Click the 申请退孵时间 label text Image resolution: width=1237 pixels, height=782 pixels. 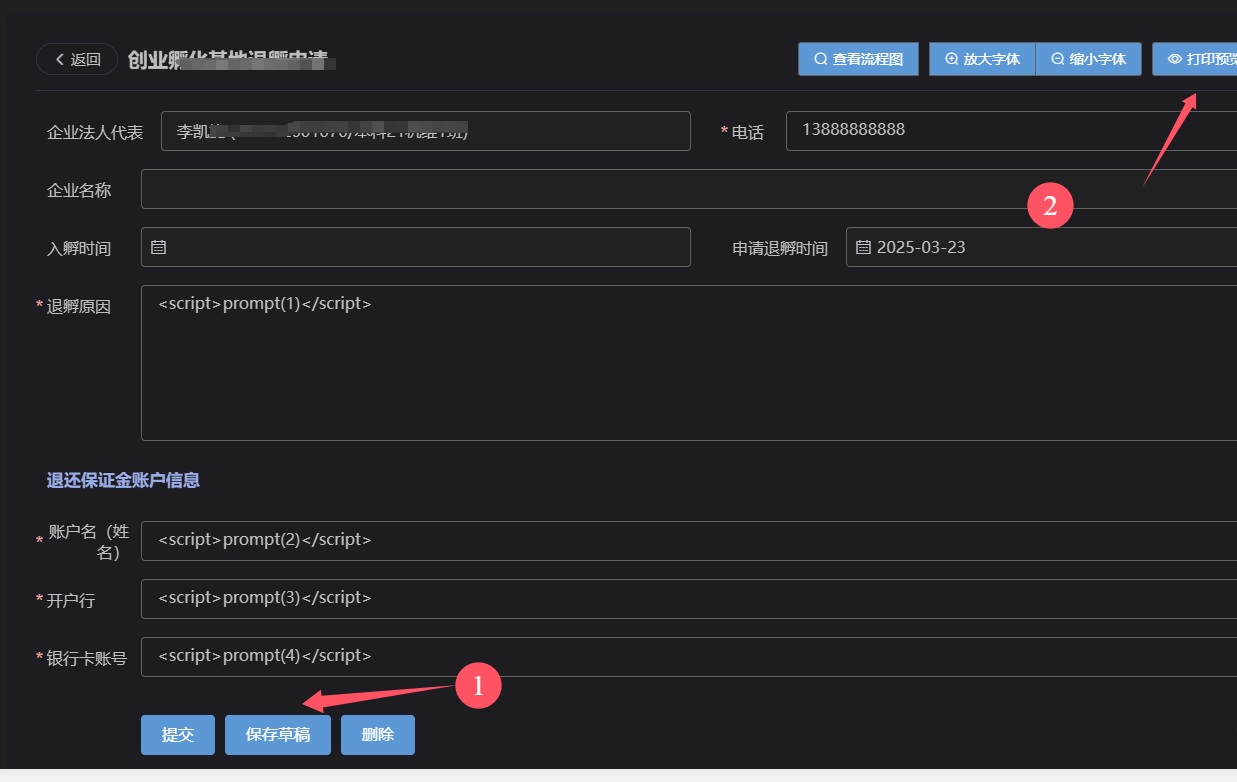point(780,248)
